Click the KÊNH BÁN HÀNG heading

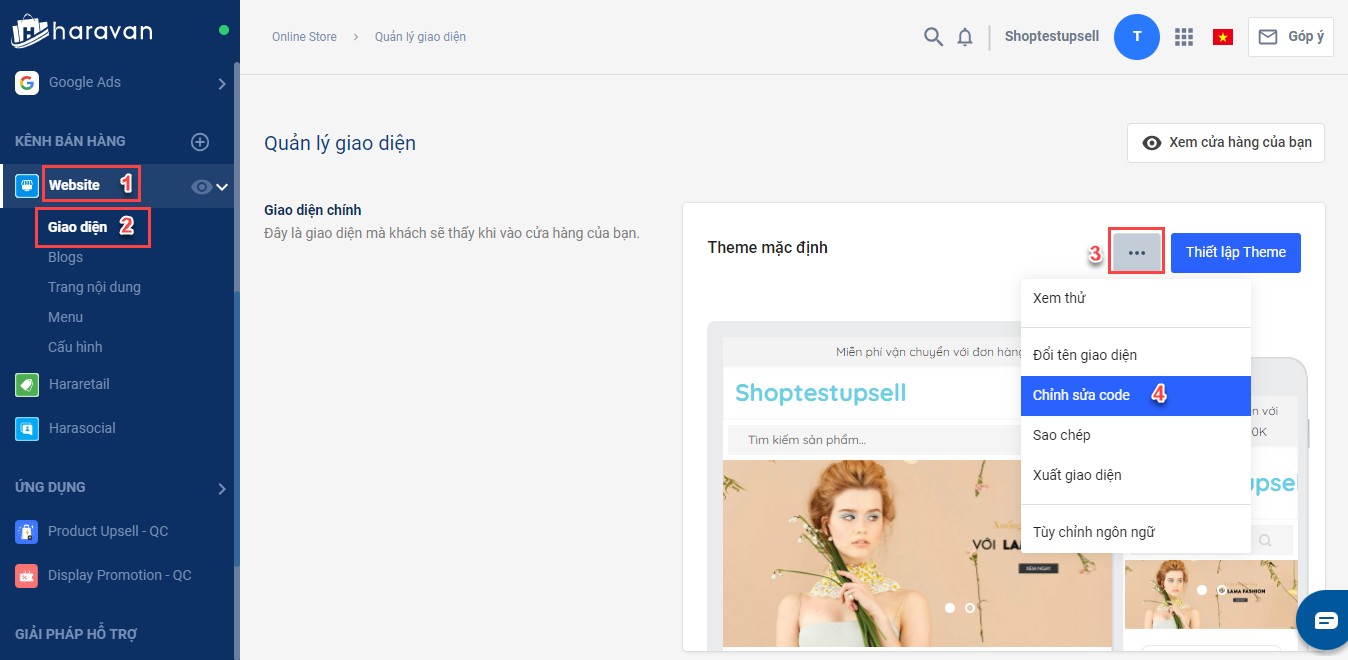(x=70, y=141)
